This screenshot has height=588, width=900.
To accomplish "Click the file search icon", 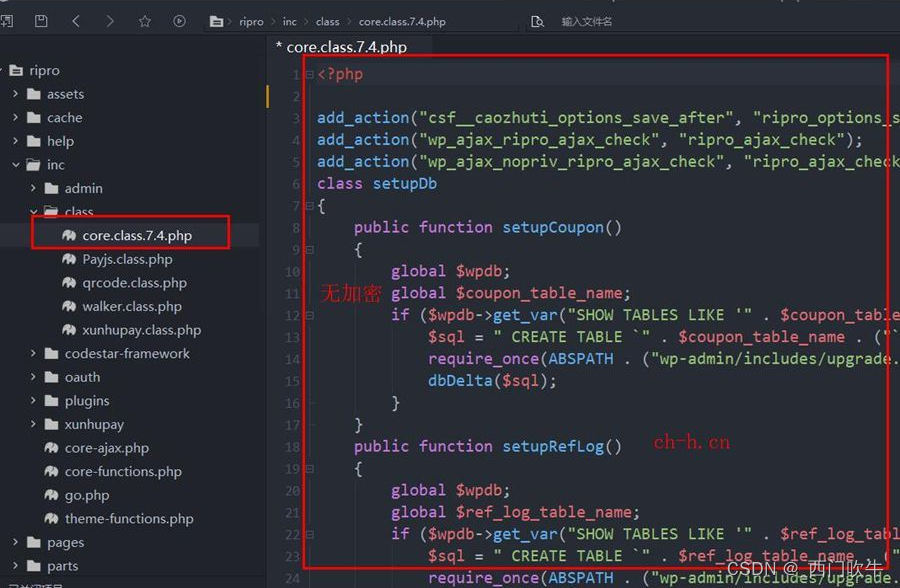I will click(x=537, y=22).
